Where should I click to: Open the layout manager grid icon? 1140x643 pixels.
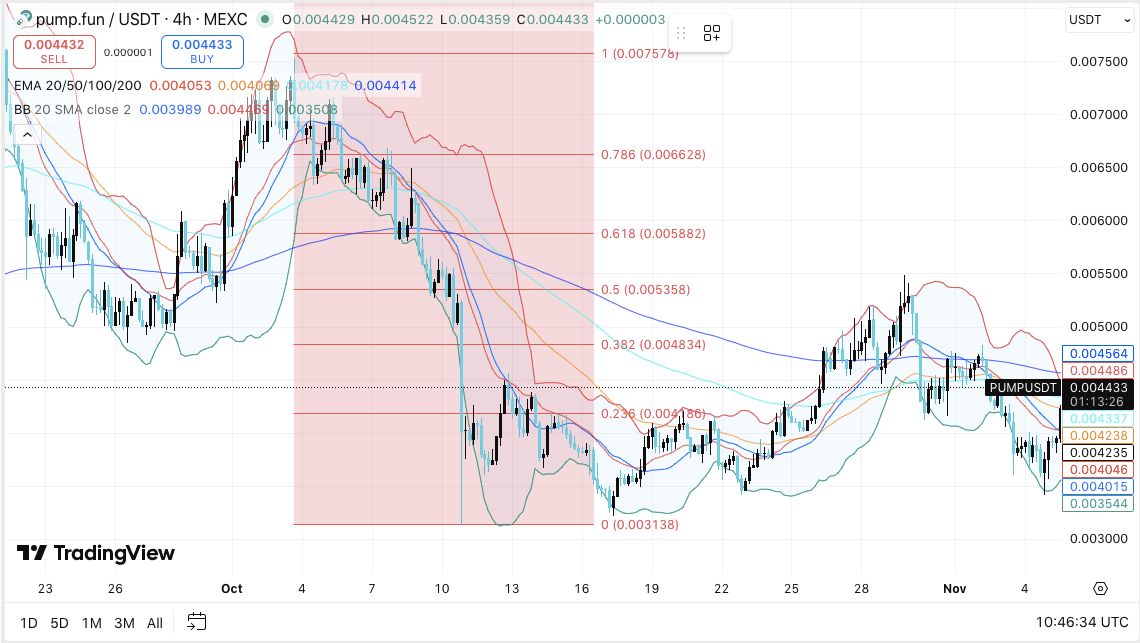[x=712, y=32]
